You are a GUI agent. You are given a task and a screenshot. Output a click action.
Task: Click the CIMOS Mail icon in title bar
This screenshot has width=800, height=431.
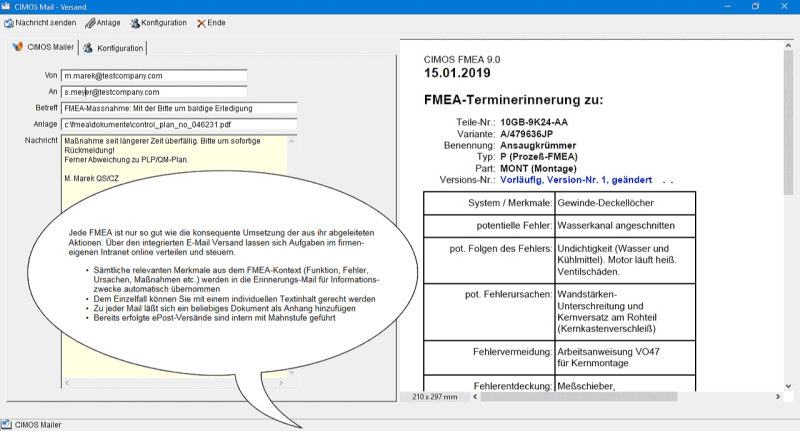7,6
